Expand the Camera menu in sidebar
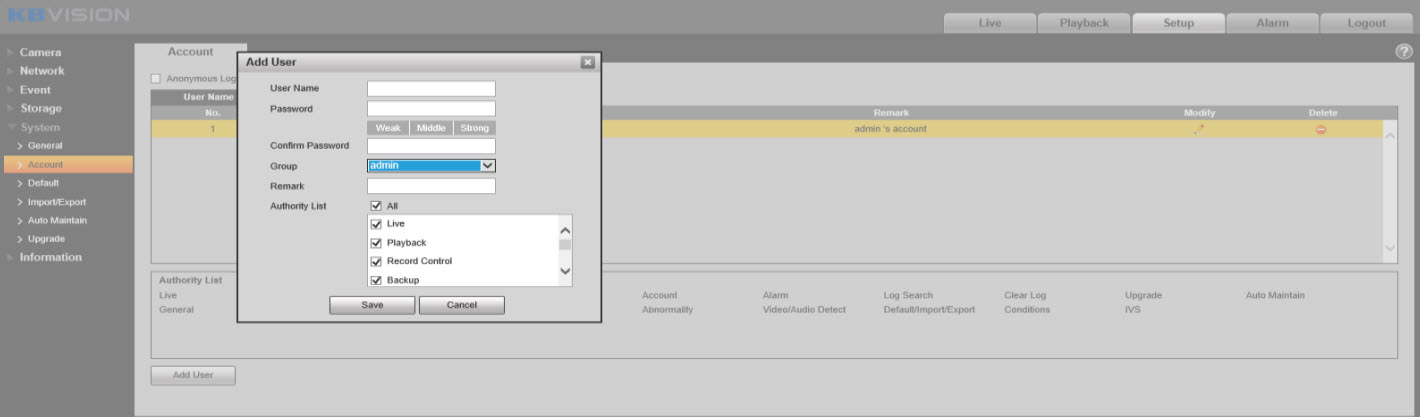The height and width of the screenshot is (417, 1420). coord(40,52)
